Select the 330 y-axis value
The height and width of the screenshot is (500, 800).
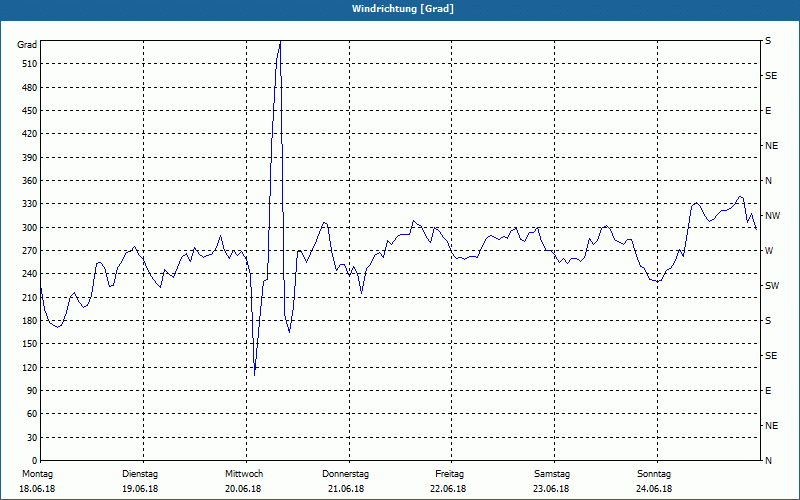pyautogui.click(x=30, y=204)
